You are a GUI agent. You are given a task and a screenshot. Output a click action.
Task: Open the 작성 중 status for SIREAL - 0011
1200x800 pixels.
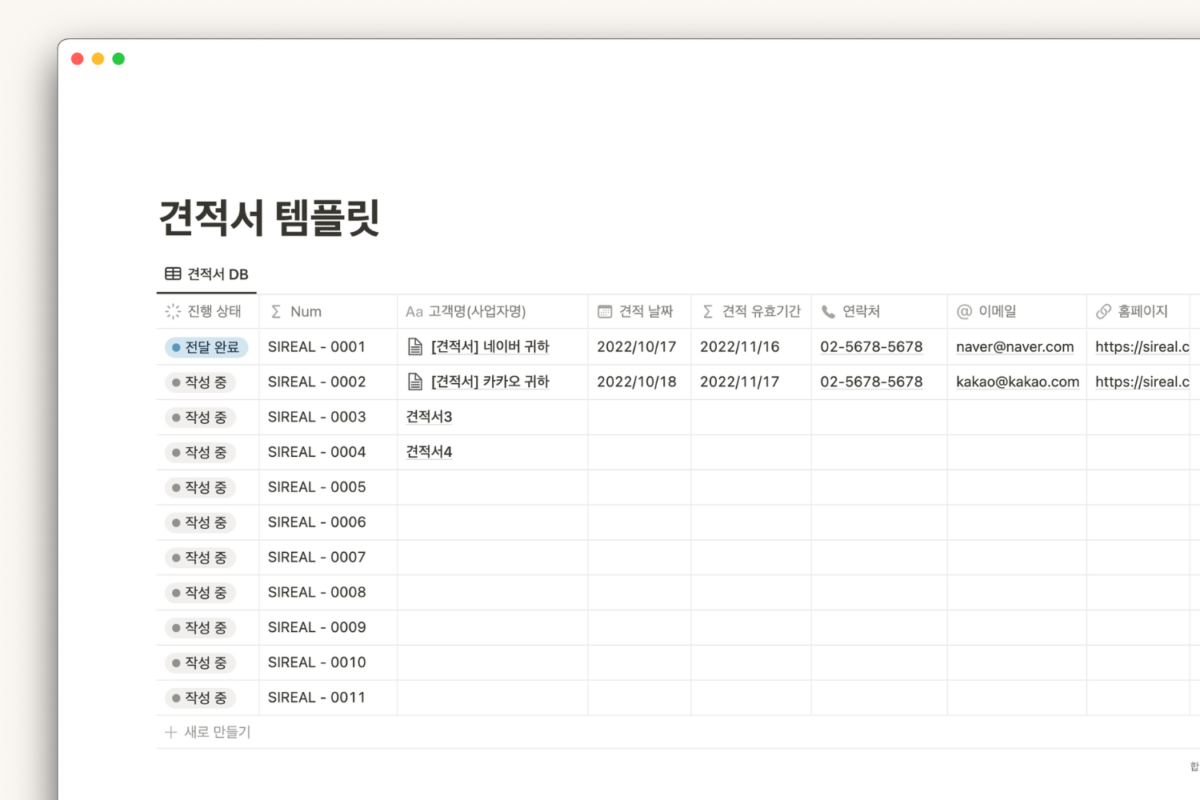(x=197, y=697)
